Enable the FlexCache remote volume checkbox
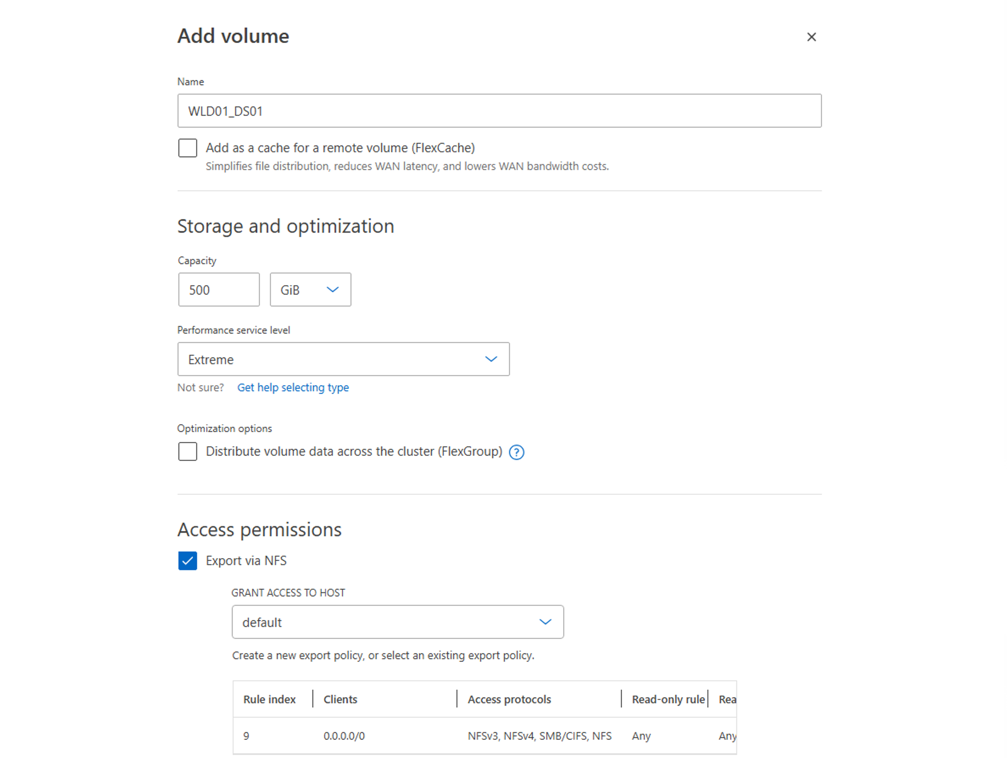Screen dimensions: 1008x758 coord(188,148)
